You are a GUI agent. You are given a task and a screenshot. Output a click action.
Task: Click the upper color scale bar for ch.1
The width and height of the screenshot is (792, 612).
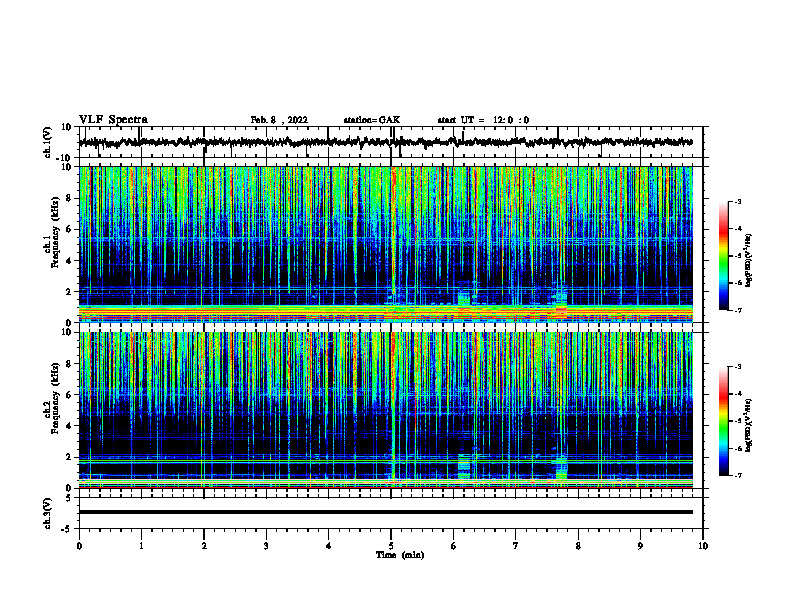coord(724,256)
